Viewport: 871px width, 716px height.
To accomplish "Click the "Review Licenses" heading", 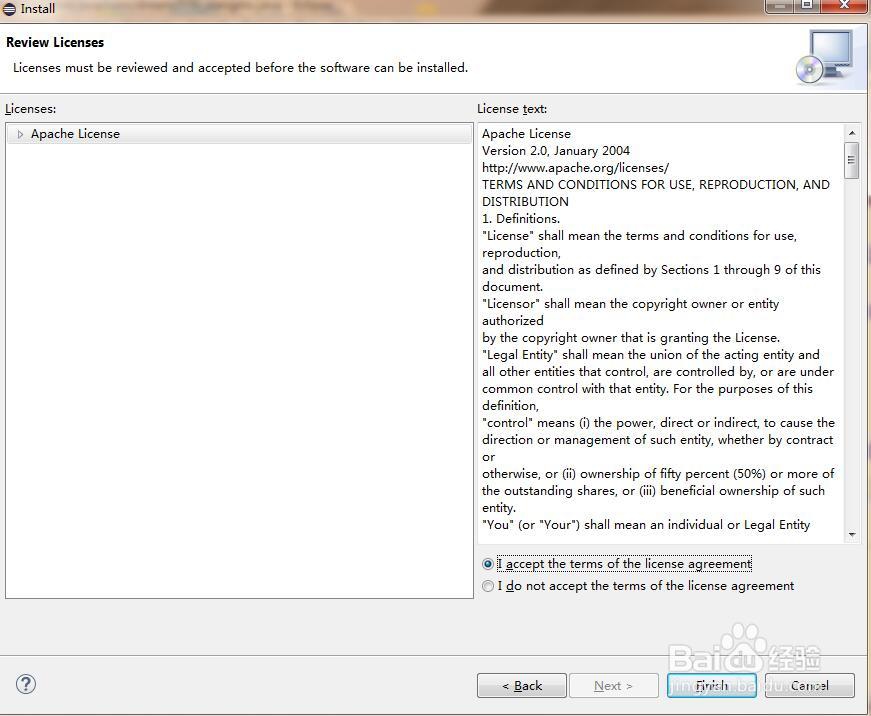I will pos(55,42).
